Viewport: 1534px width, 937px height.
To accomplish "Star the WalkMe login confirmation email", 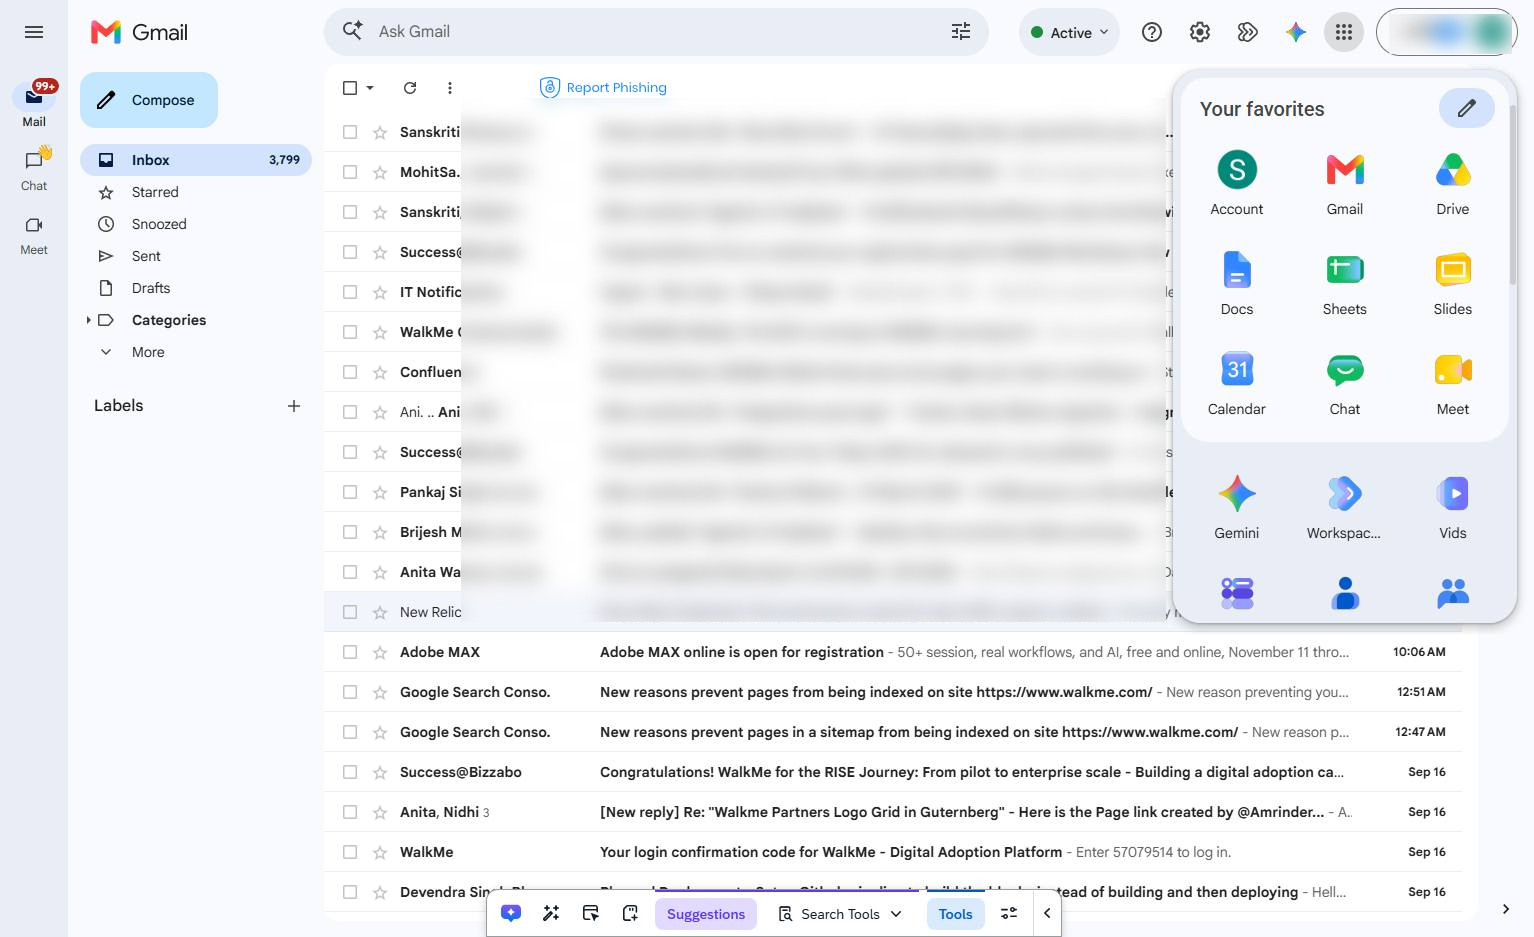I will coord(379,852).
